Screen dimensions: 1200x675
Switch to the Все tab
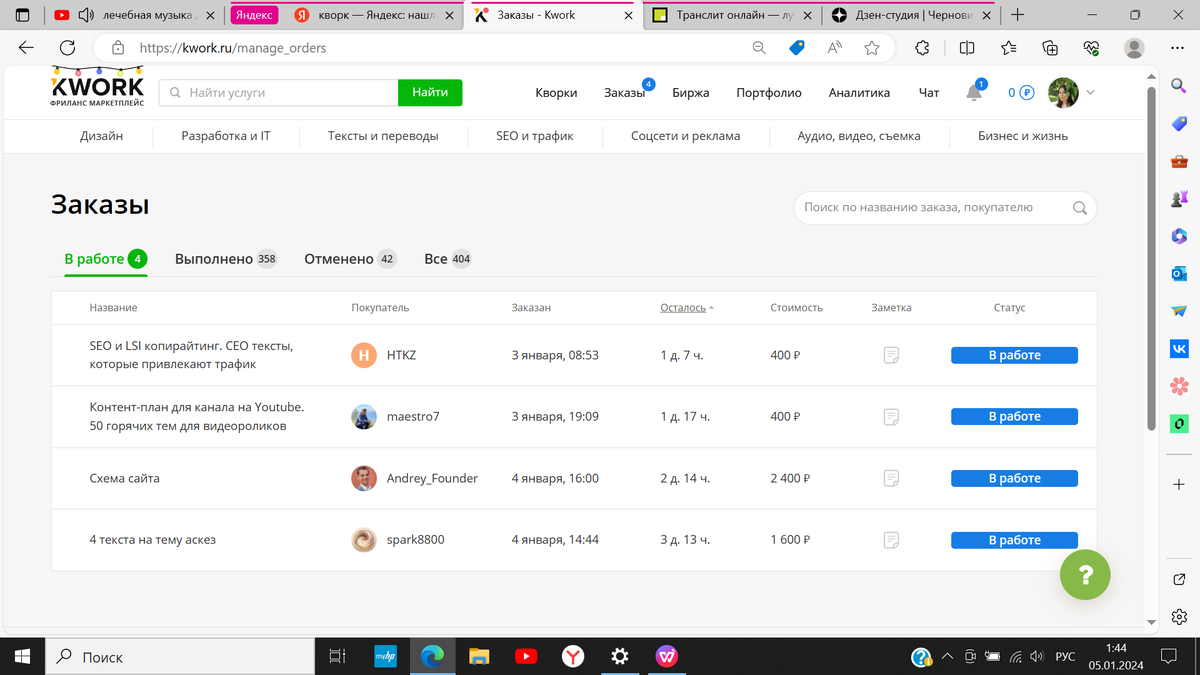coord(447,259)
